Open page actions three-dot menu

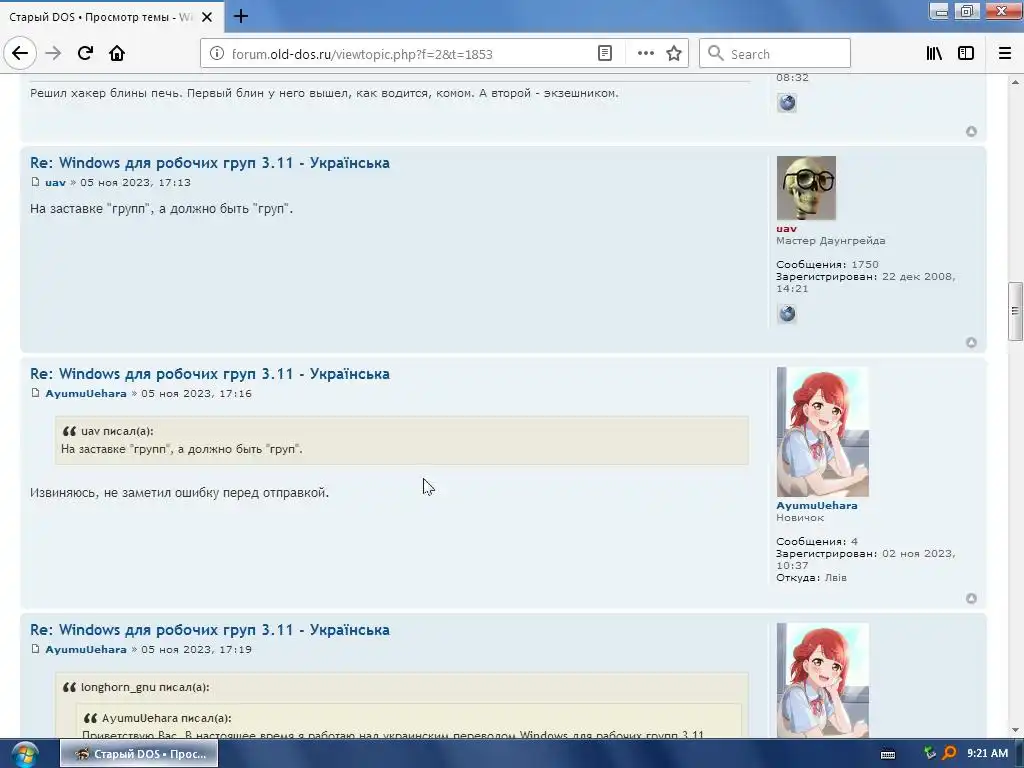[645, 54]
